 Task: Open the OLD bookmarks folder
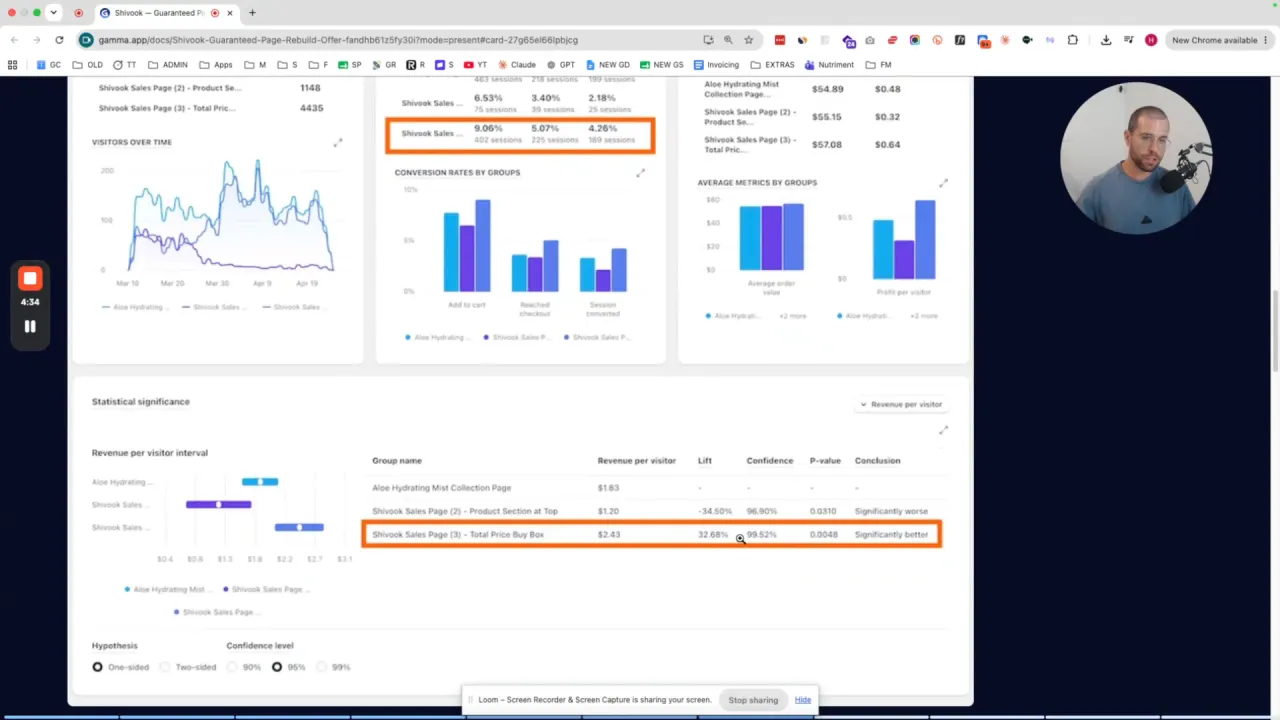pyautogui.click(x=88, y=65)
